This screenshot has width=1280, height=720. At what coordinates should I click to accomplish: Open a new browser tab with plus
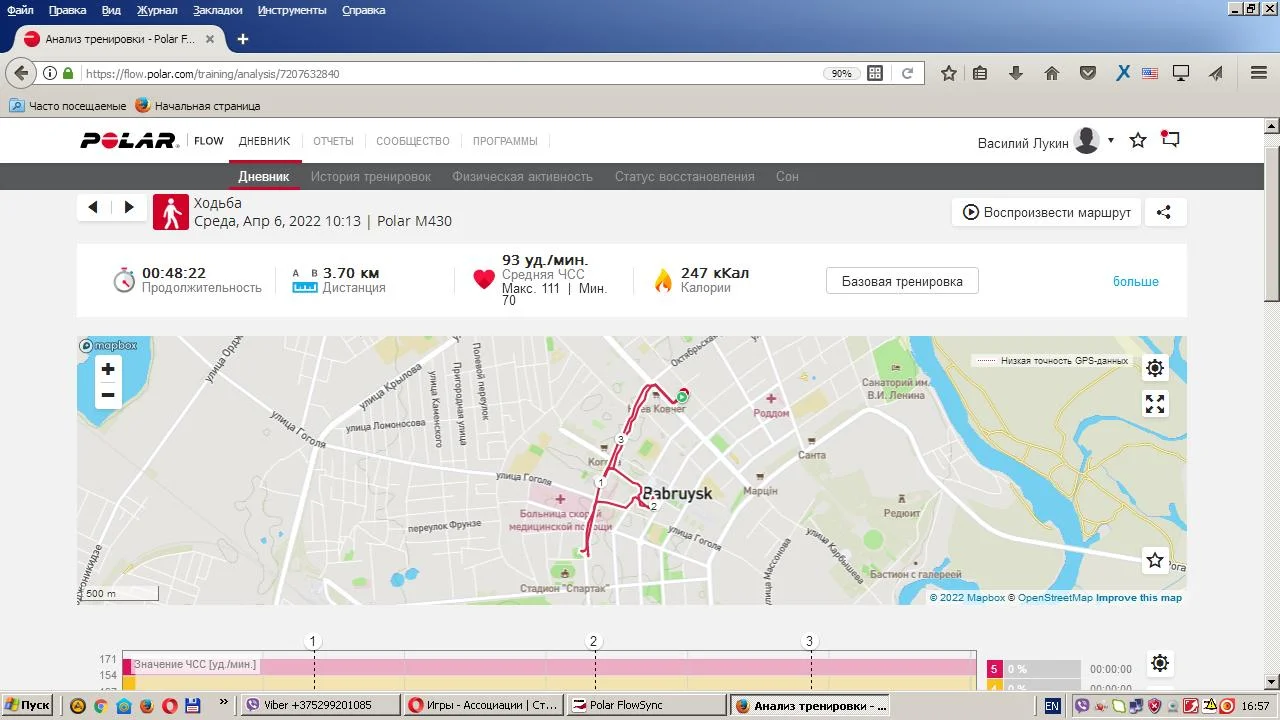[x=242, y=39]
